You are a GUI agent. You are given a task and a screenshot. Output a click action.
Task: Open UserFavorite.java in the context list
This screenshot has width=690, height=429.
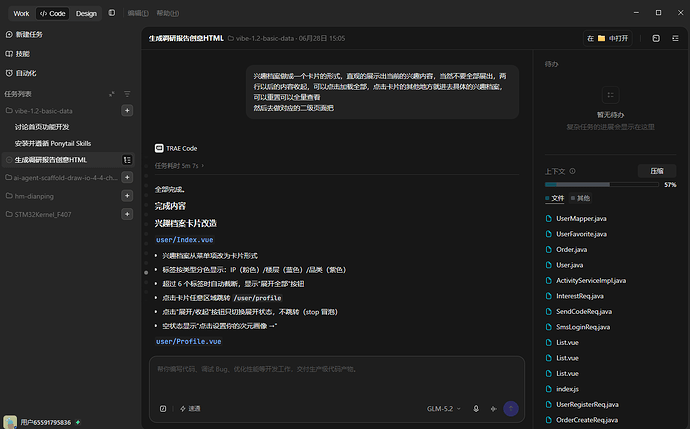click(581, 234)
